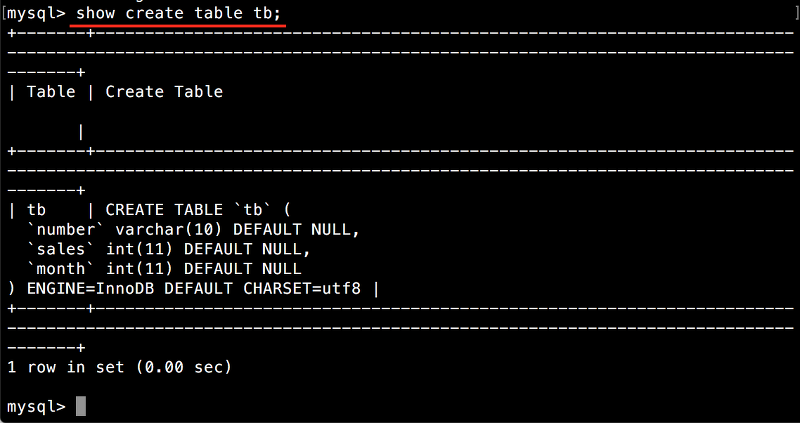Click the blinking cursor block
Image resolution: width=800 pixels, height=423 pixels.
click(x=81, y=407)
